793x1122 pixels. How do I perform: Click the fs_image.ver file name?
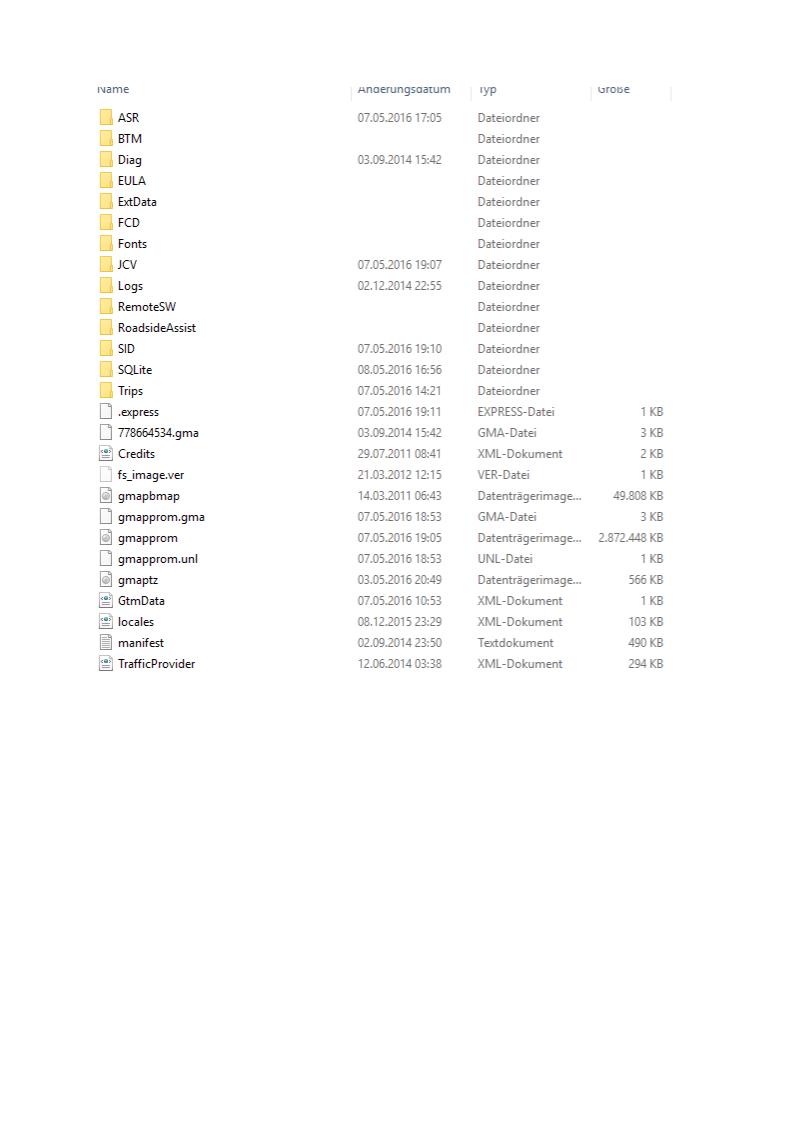point(151,475)
